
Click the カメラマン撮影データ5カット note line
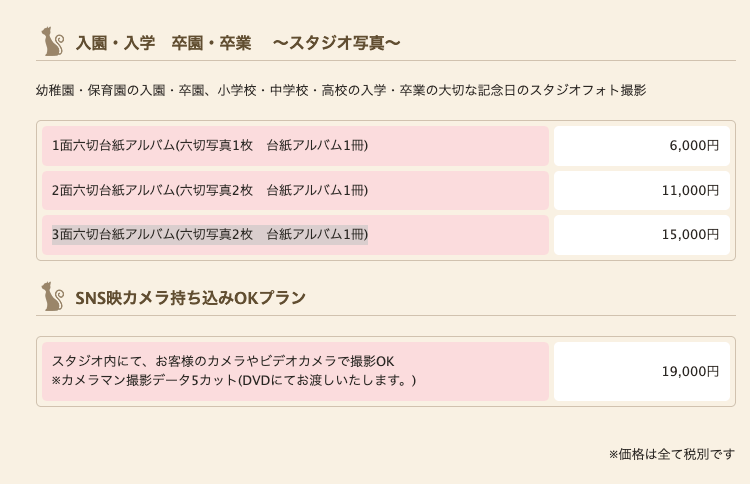point(234,381)
